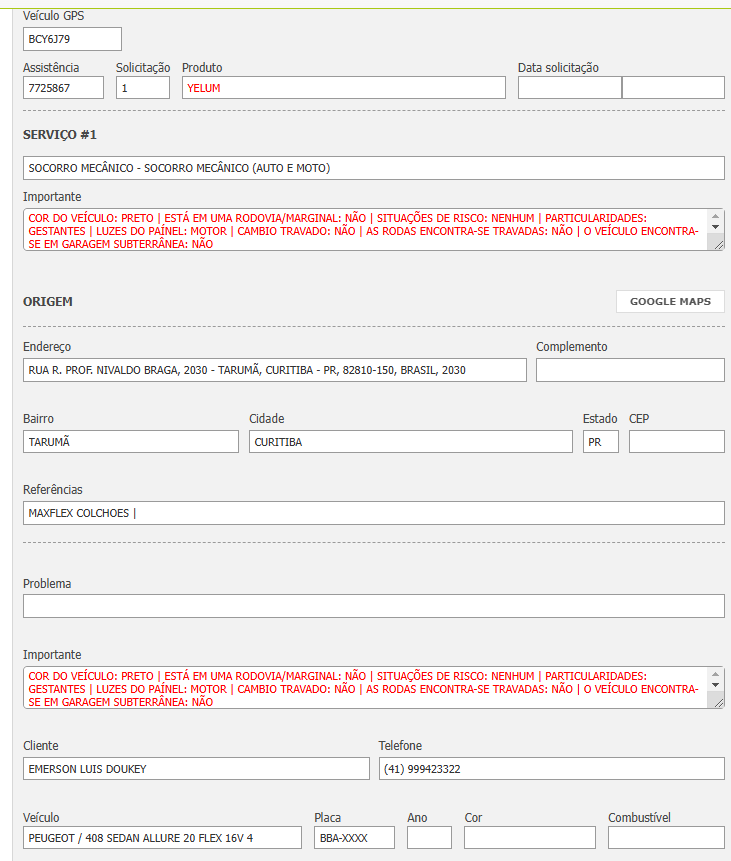Grab the resize handle of the first Importante textarea
Screen dimensions: 731x861
(717, 243)
